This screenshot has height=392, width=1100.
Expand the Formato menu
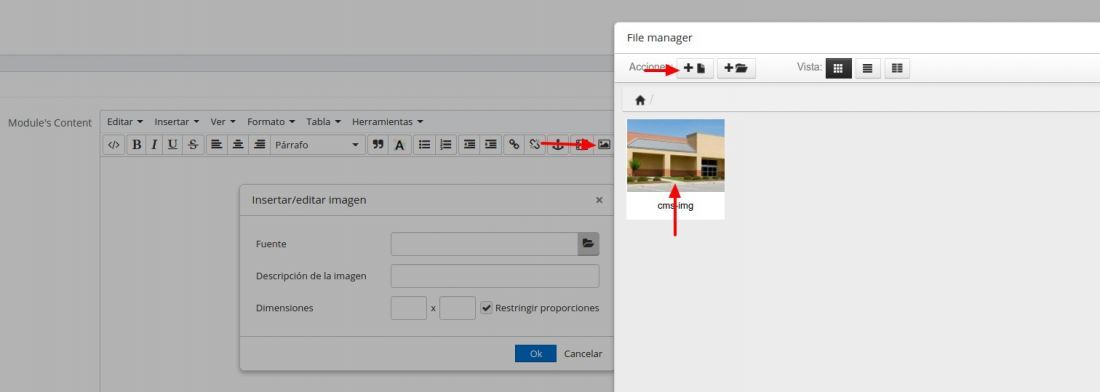click(271, 121)
